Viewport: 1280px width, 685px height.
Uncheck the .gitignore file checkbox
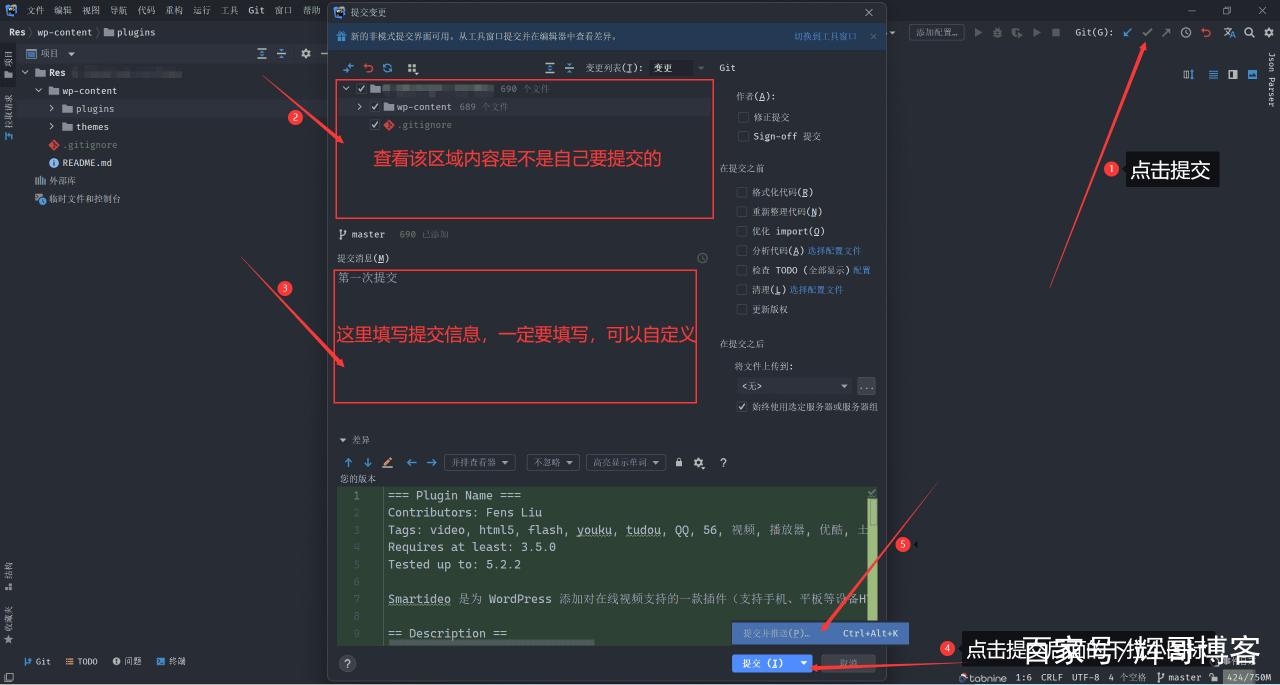coord(375,125)
